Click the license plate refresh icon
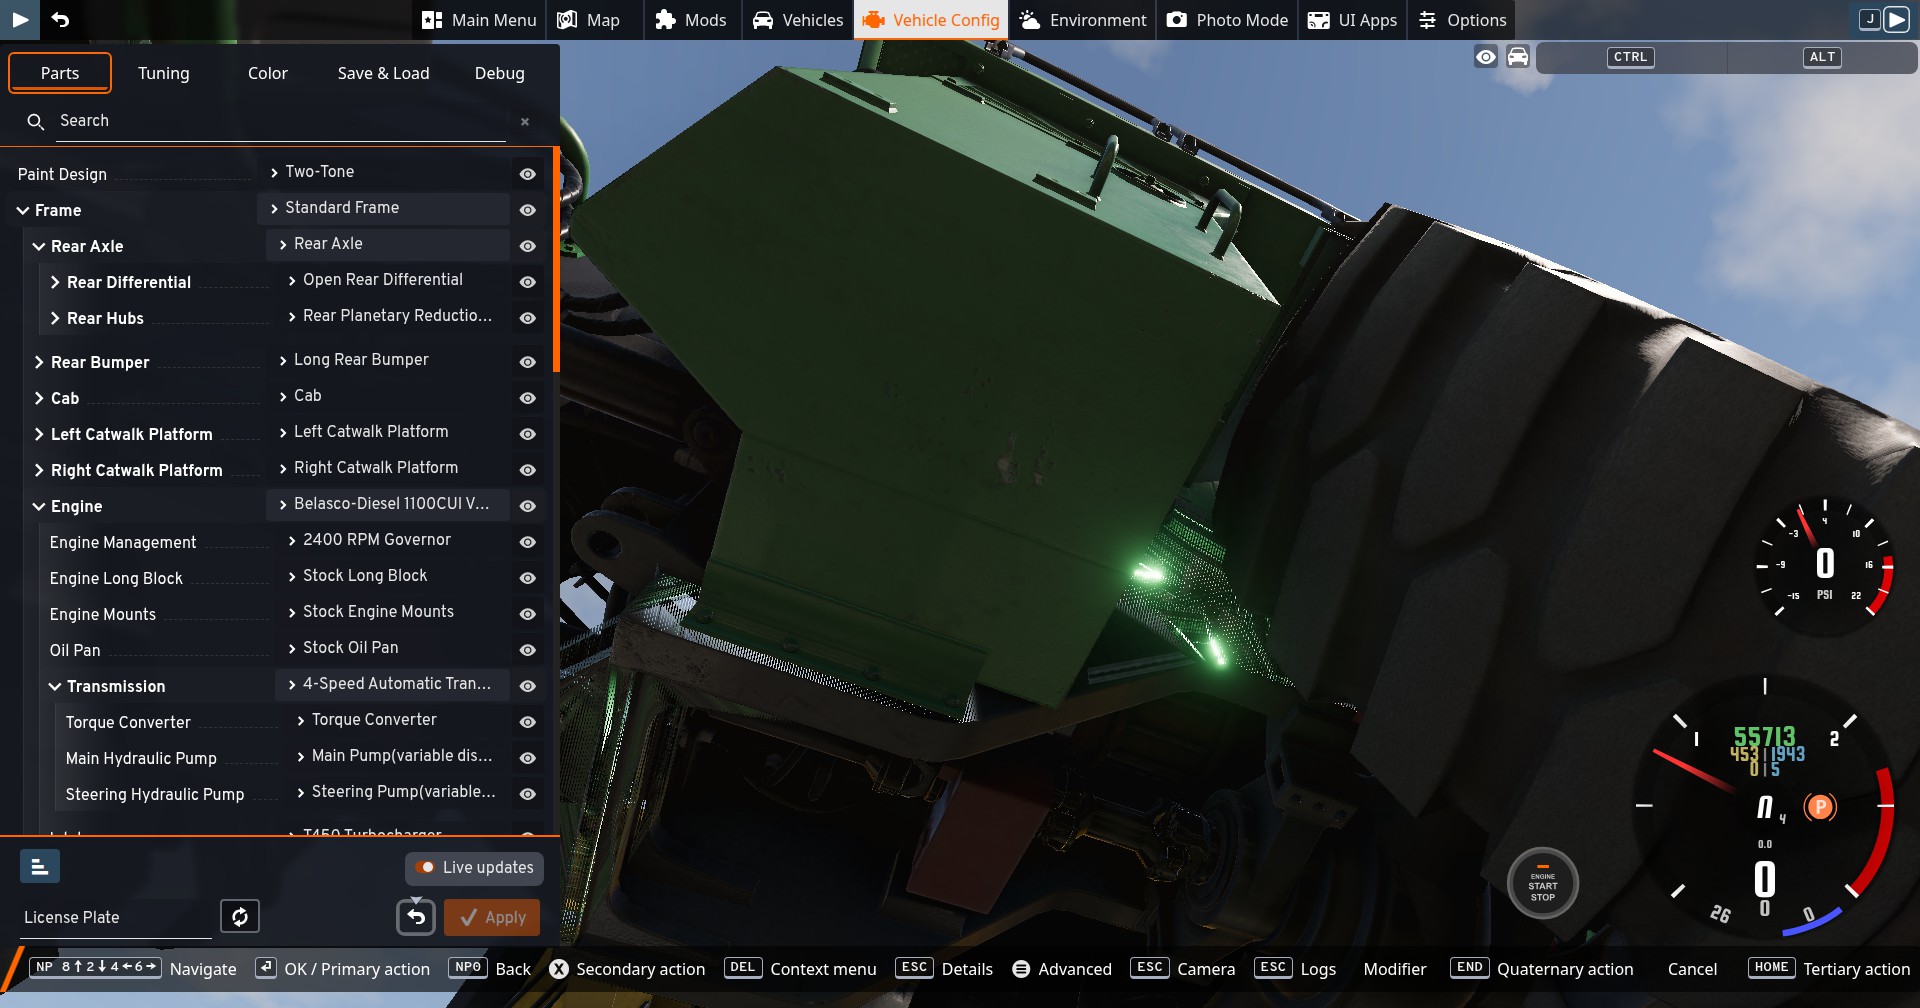 (x=240, y=916)
